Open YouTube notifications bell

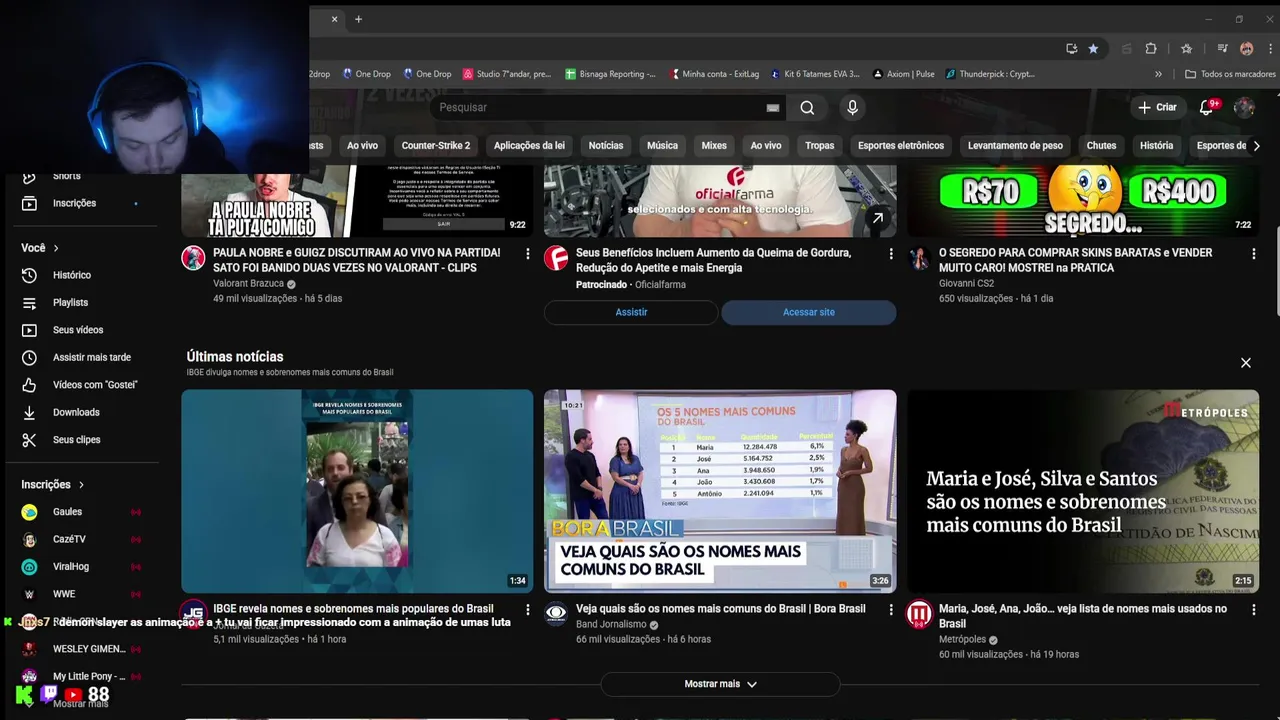1207,107
